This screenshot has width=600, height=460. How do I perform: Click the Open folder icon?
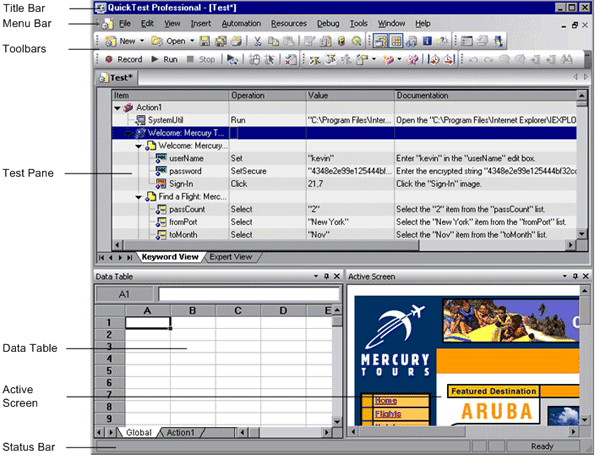point(157,41)
